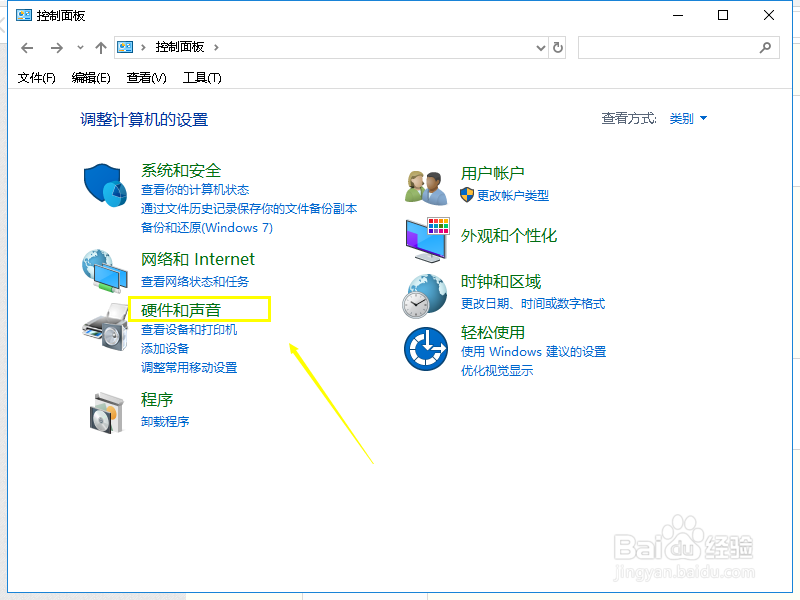Open the 查看方式 类别 dropdown
This screenshot has width=800, height=600.
(687, 117)
